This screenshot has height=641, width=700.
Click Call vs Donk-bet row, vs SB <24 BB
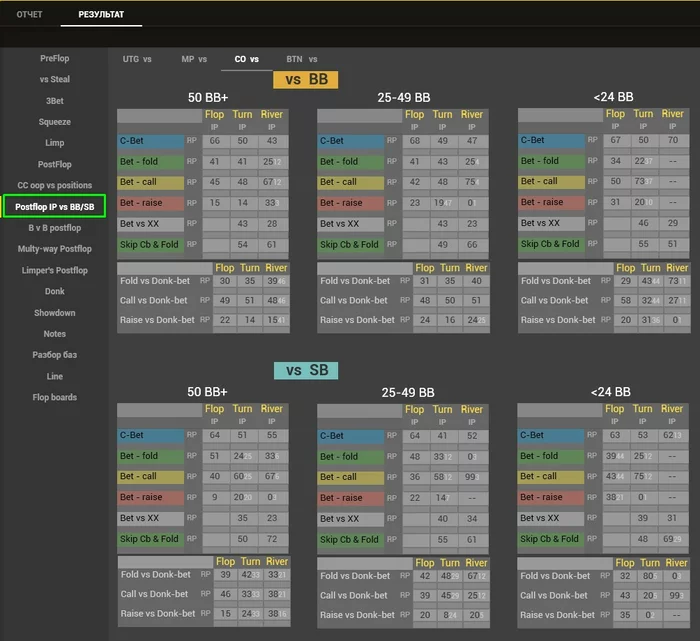coord(603,595)
